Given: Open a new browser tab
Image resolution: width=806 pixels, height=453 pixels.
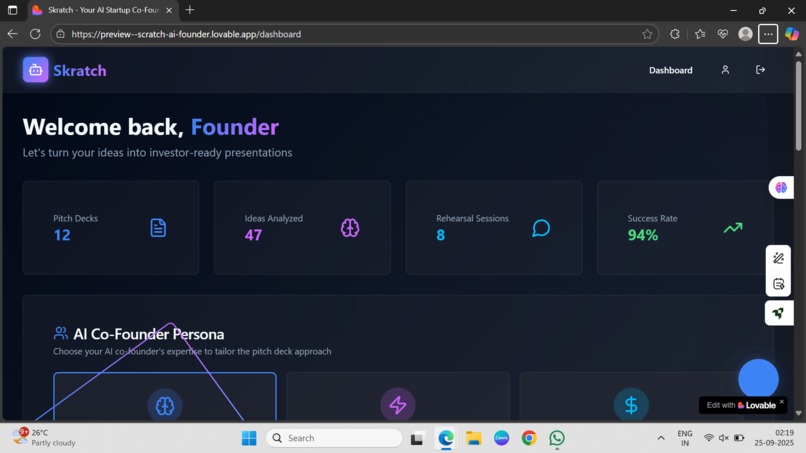Looking at the screenshot, I should [190, 10].
